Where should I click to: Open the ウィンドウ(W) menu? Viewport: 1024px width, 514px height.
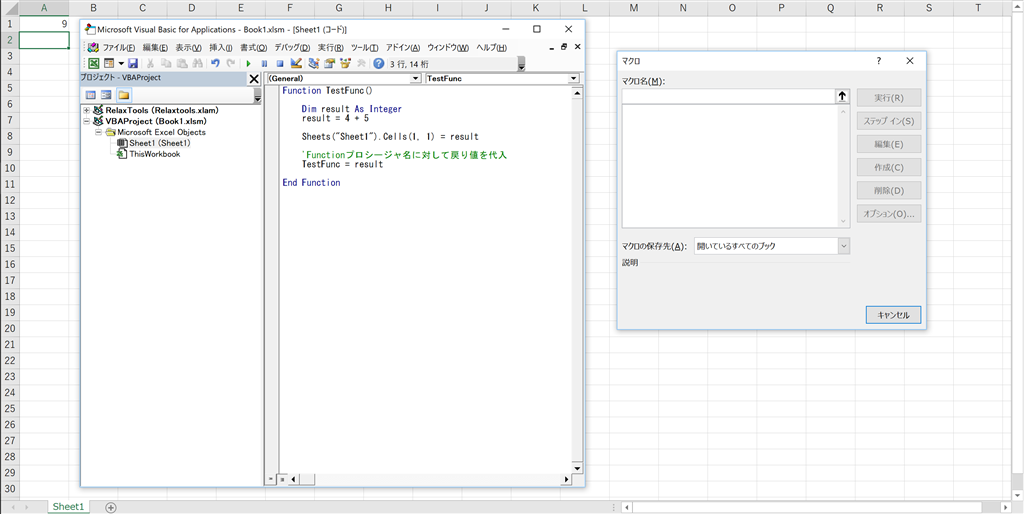tap(448, 48)
